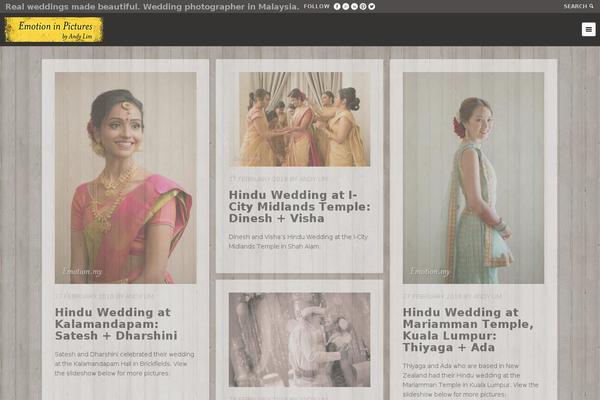This screenshot has width=600, height=400.
Task: Click the date line above Thiyaga + Ada title
Action: (x=452, y=296)
